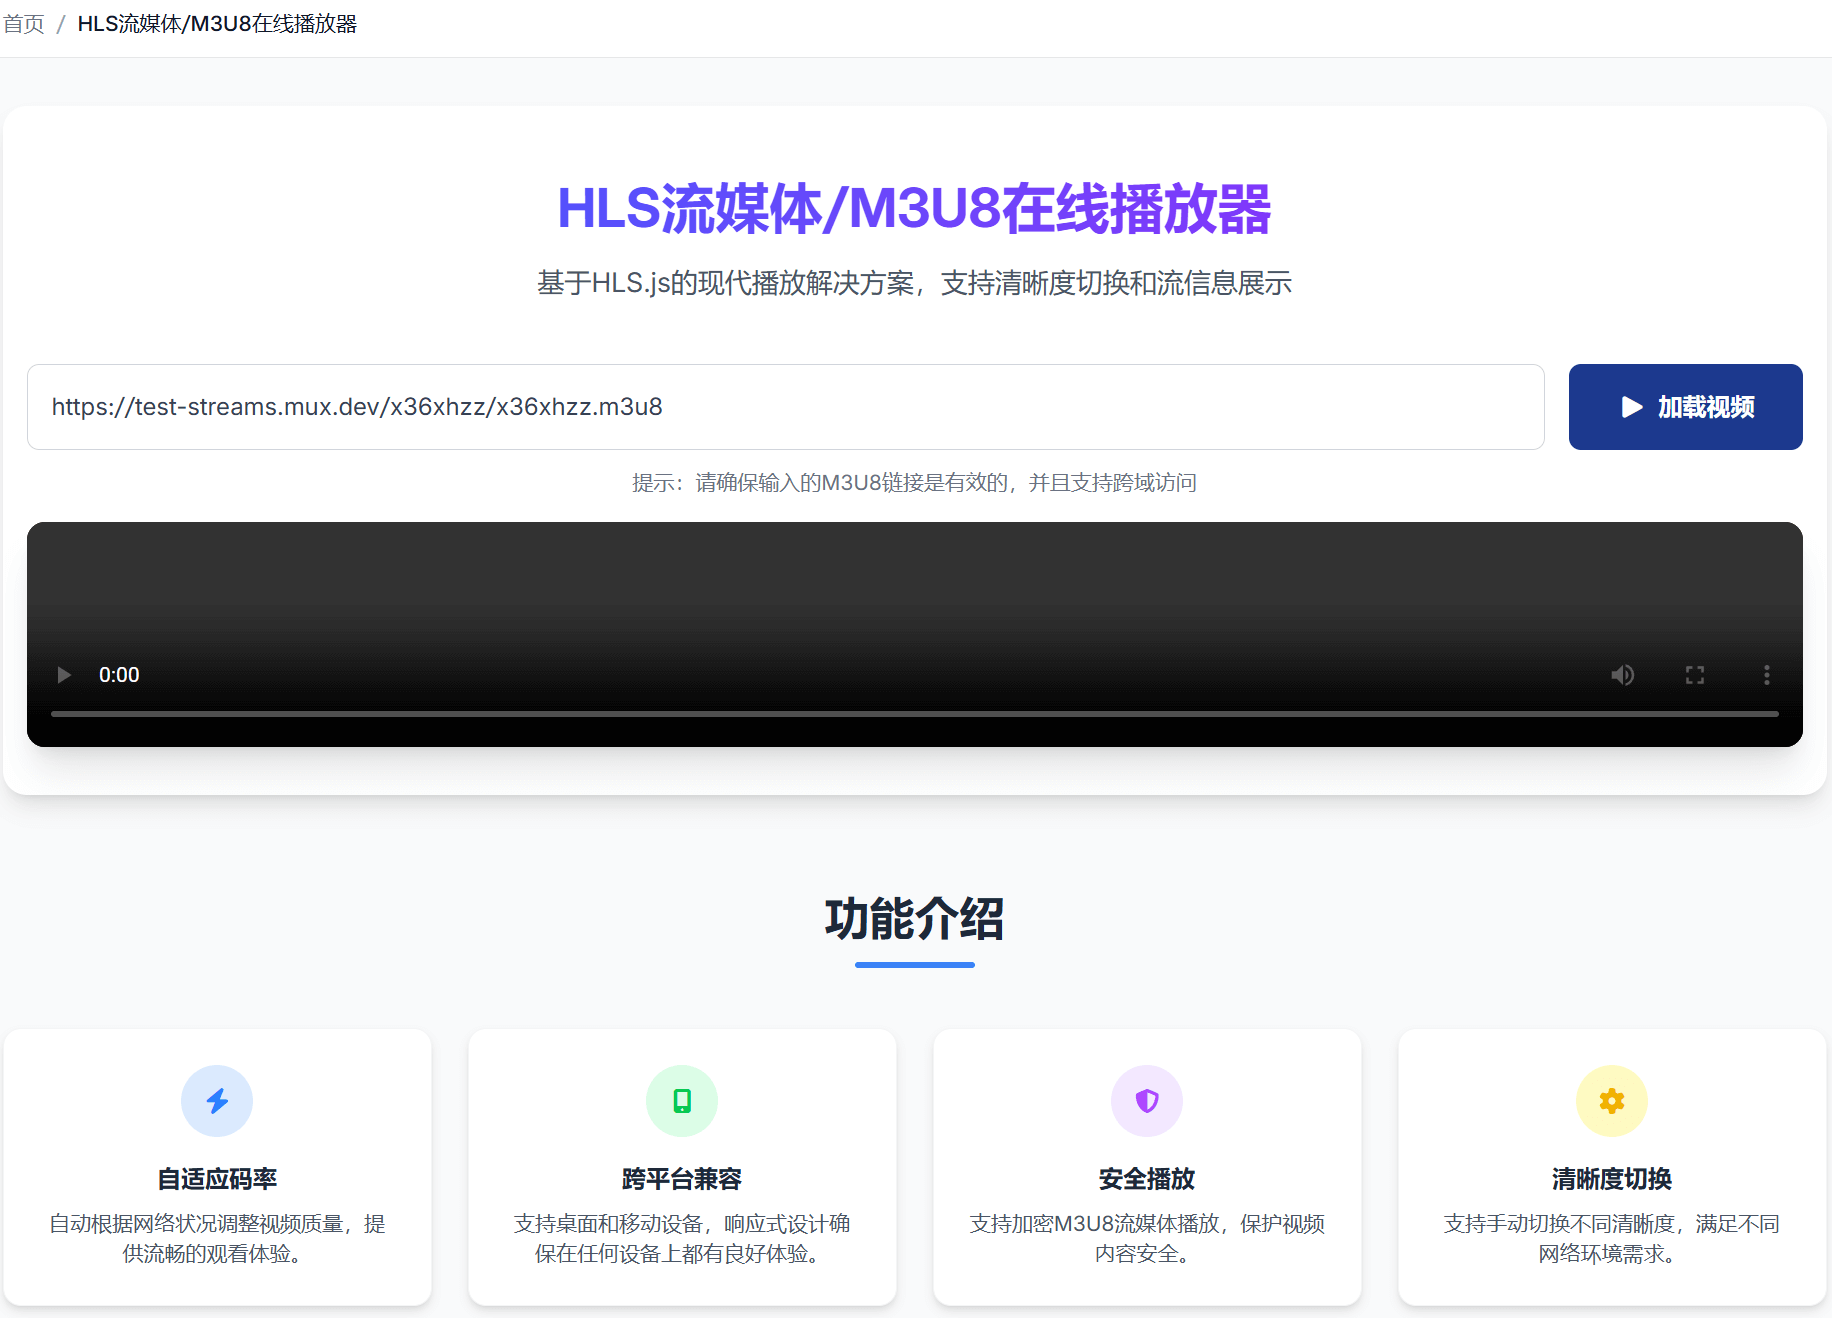The image size is (1832, 1318).
Task: Click the 首页 breadcrumb link
Action: click(x=22, y=22)
